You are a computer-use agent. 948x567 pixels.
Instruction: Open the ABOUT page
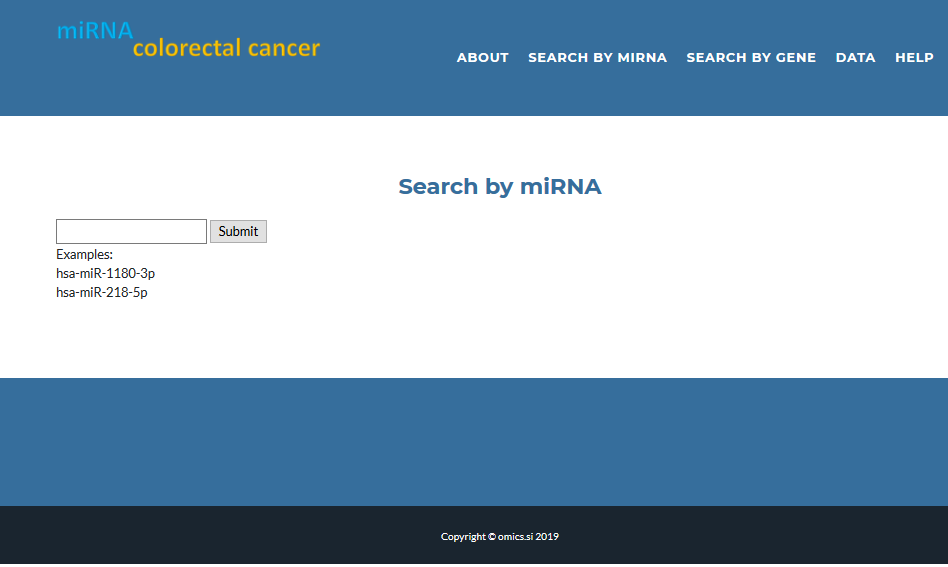[482, 58]
